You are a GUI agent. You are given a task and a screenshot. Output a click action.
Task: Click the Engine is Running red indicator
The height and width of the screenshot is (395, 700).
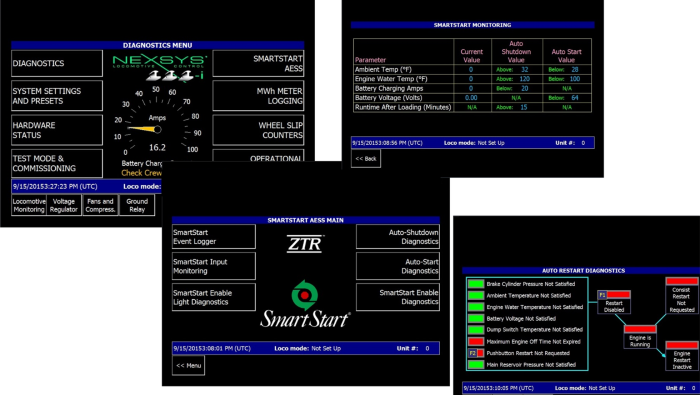click(640, 329)
